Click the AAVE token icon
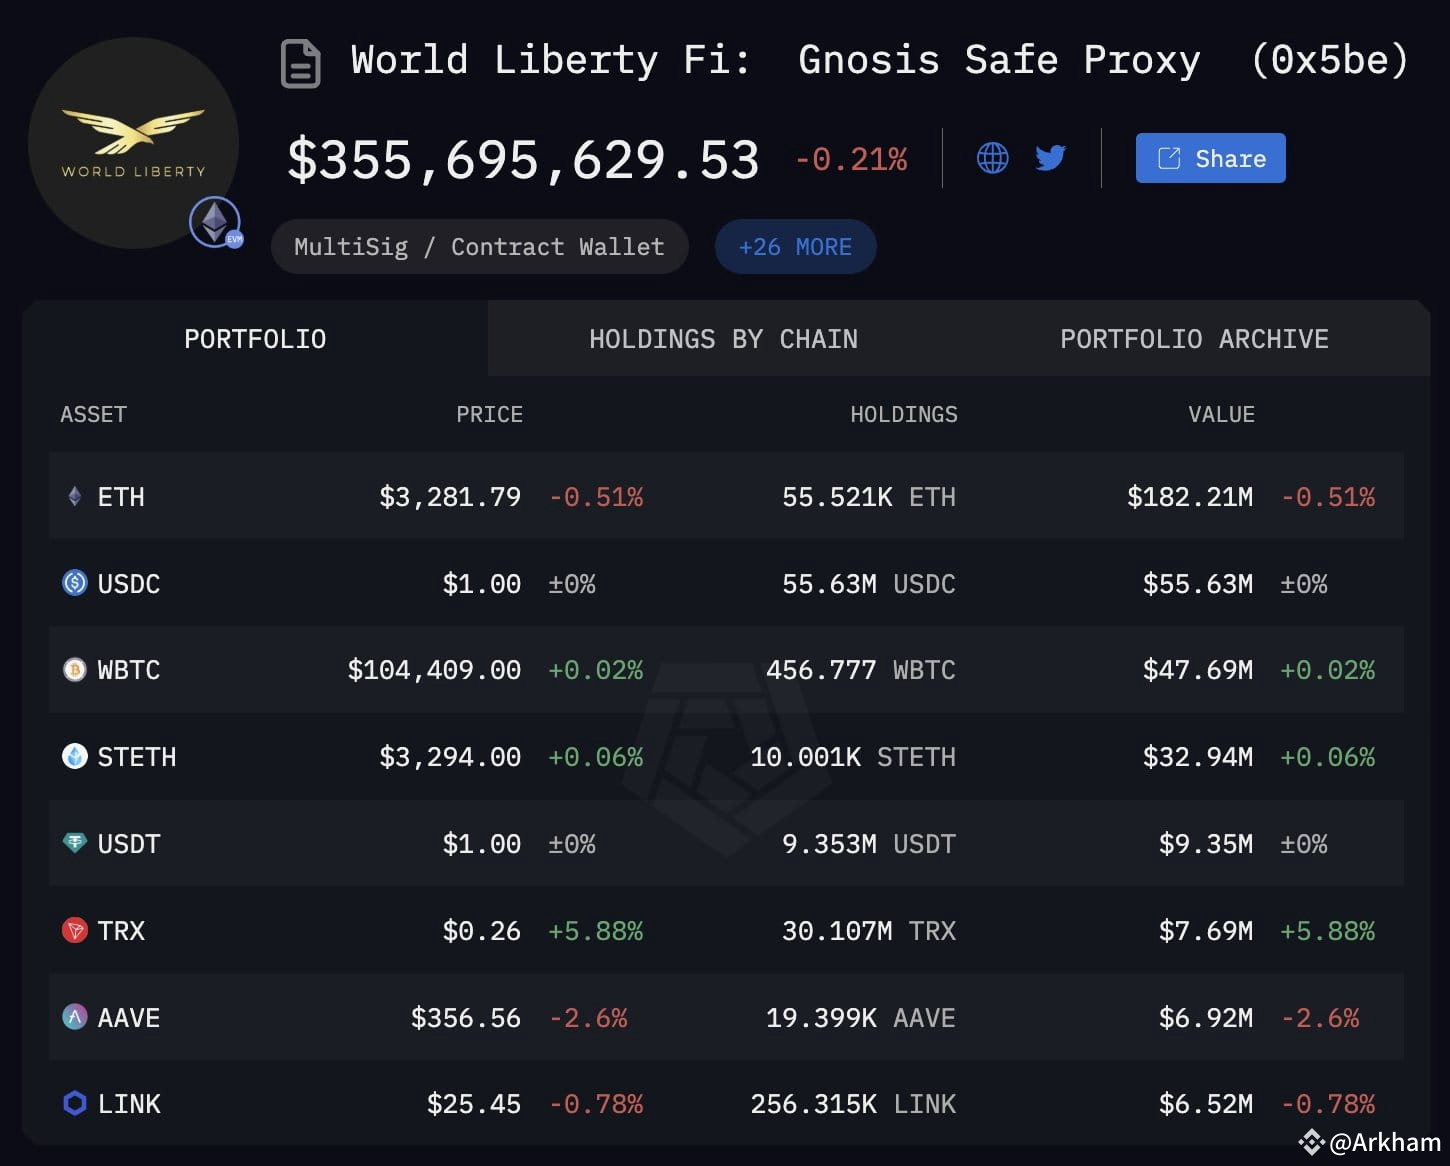Viewport: 1450px width, 1166px height. click(x=74, y=1018)
